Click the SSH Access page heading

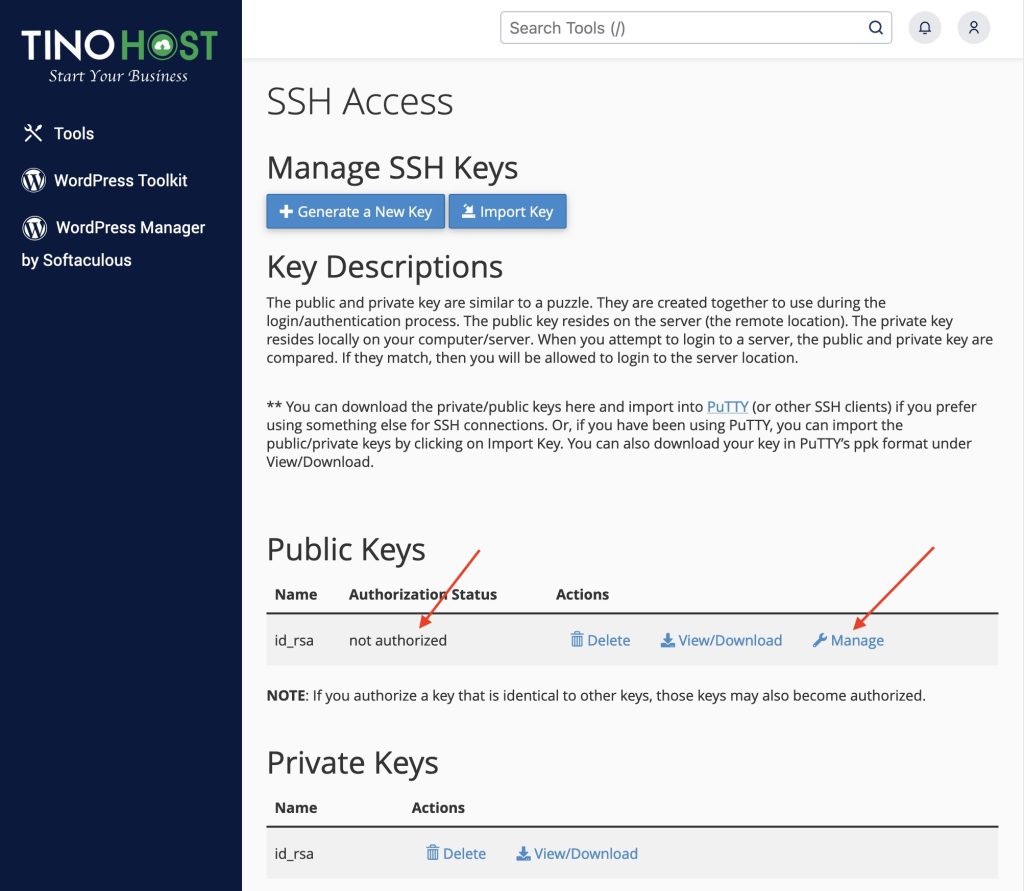pyautogui.click(x=360, y=102)
